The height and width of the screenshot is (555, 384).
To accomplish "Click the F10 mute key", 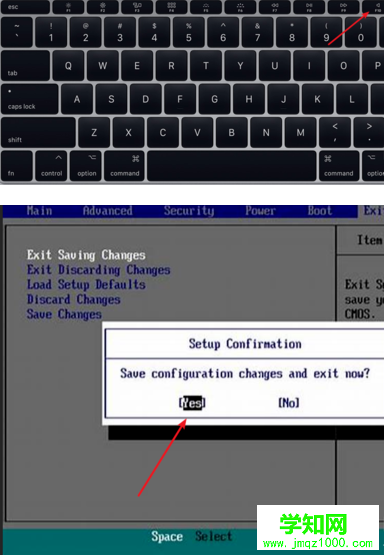I will [x=373, y=7].
